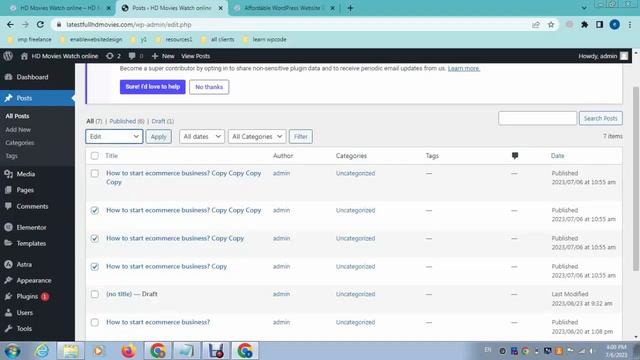Open File Explorer from the taskbar
640x360 pixels.
point(71,351)
